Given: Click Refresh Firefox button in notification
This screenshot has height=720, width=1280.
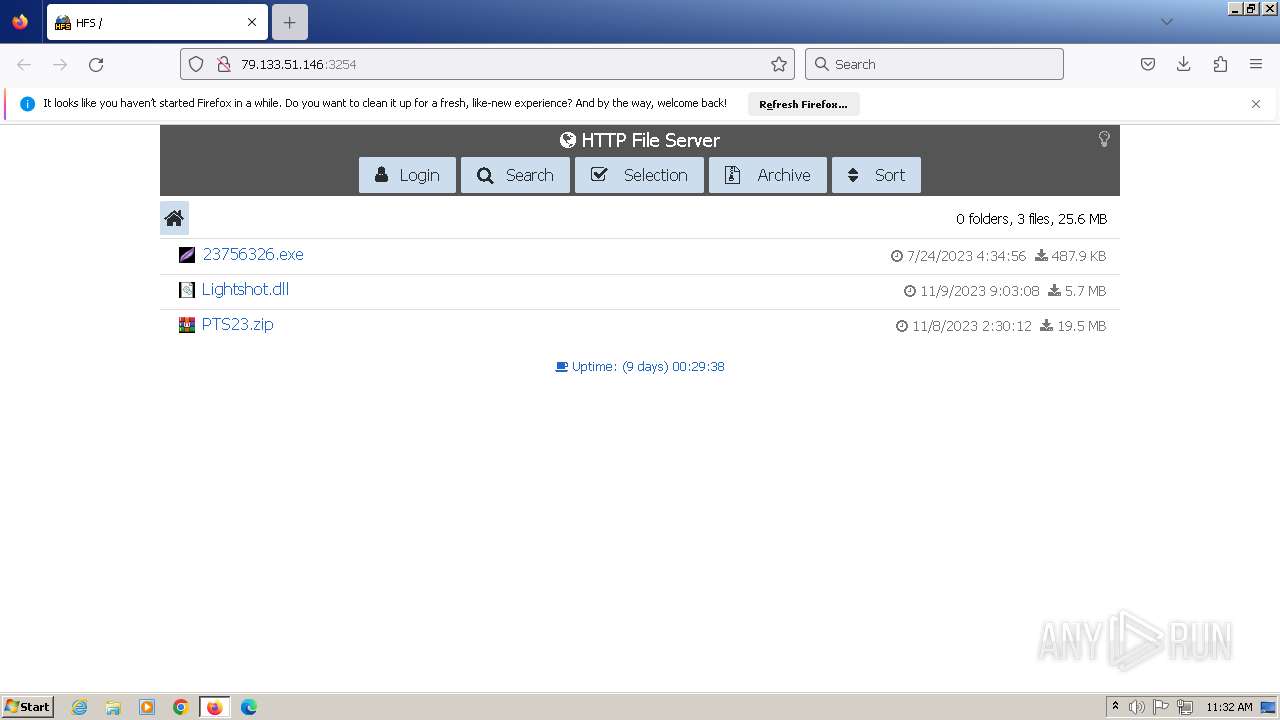Looking at the screenshot, I should 803,104.
